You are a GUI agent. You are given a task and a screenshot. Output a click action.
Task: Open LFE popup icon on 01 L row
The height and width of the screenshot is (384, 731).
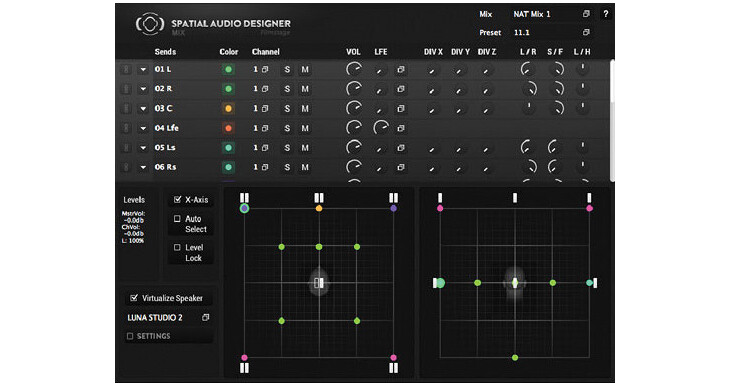click(400, 69)
